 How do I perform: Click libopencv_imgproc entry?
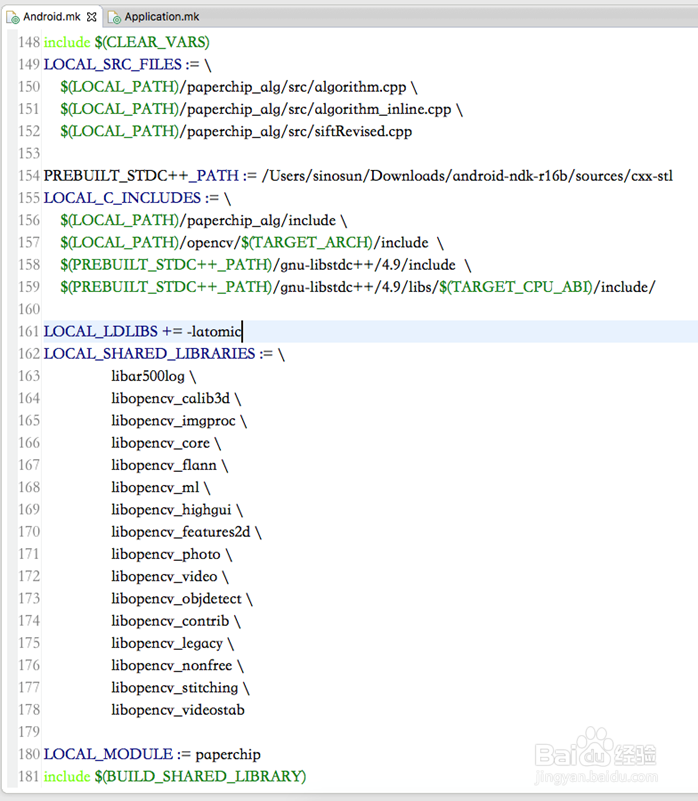click(174, 420)
